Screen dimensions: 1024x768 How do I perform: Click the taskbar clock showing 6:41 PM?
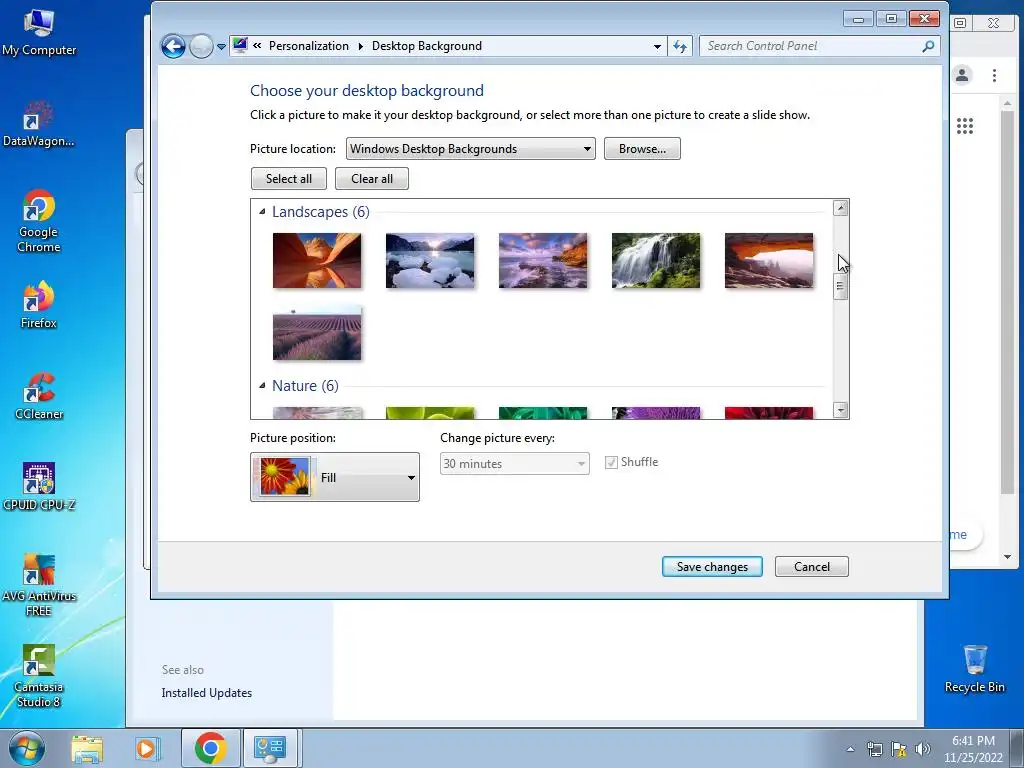tap(972, 749)
